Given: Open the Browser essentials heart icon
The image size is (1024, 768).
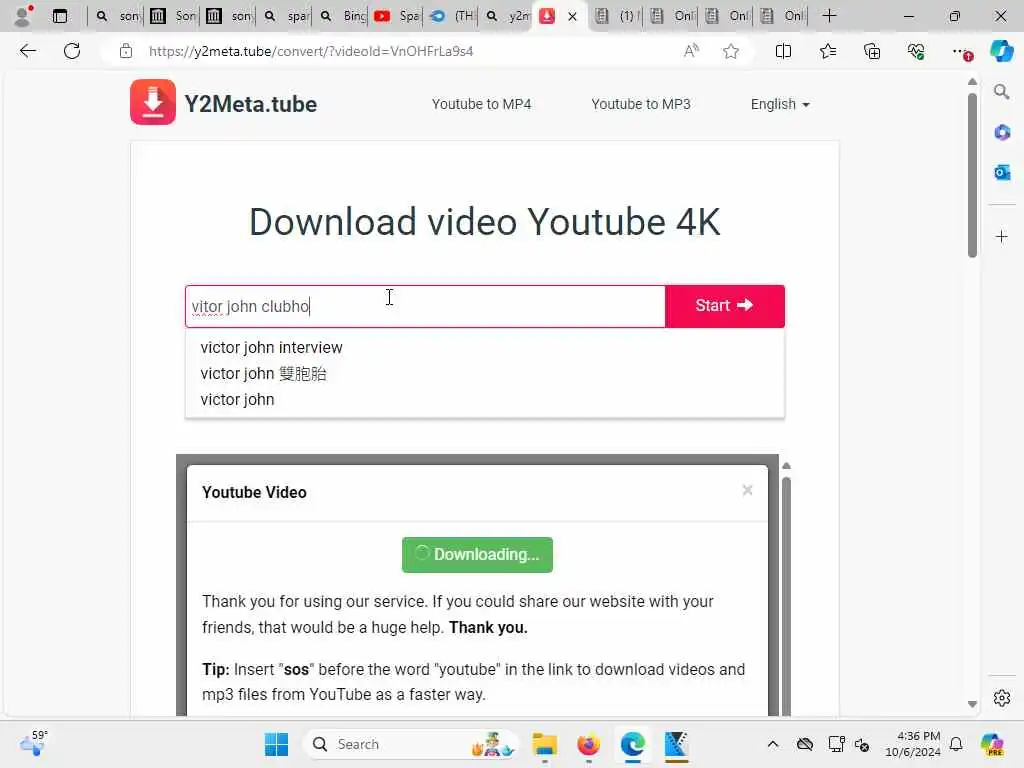Looking at the screenshot, I should [916, 51].
